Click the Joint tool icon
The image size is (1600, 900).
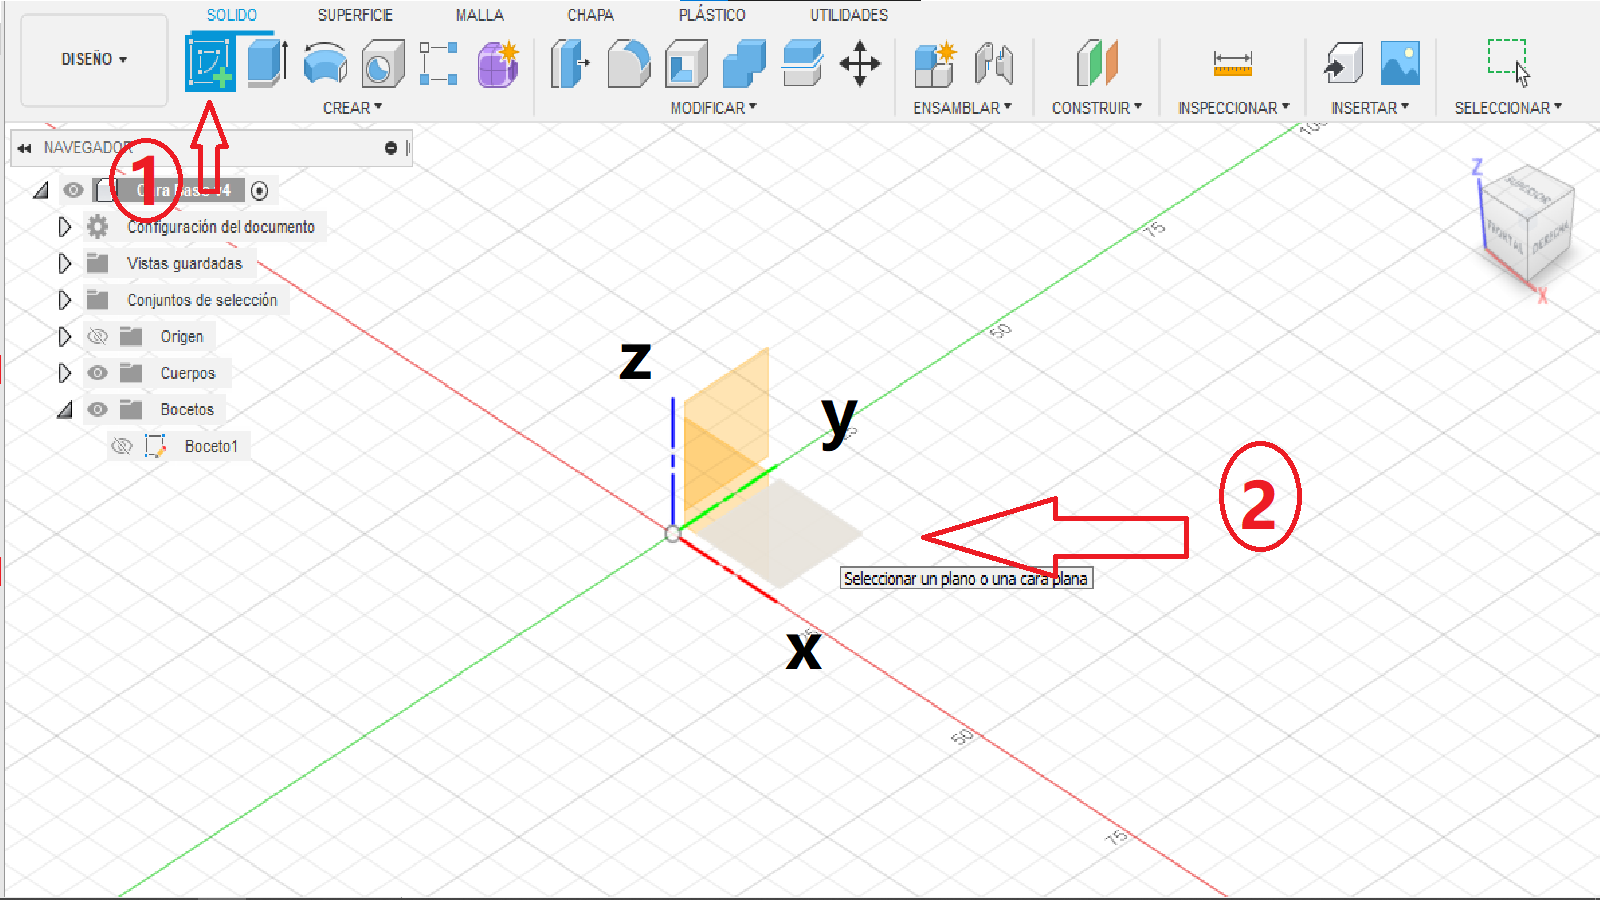click(x=994, y=63)
